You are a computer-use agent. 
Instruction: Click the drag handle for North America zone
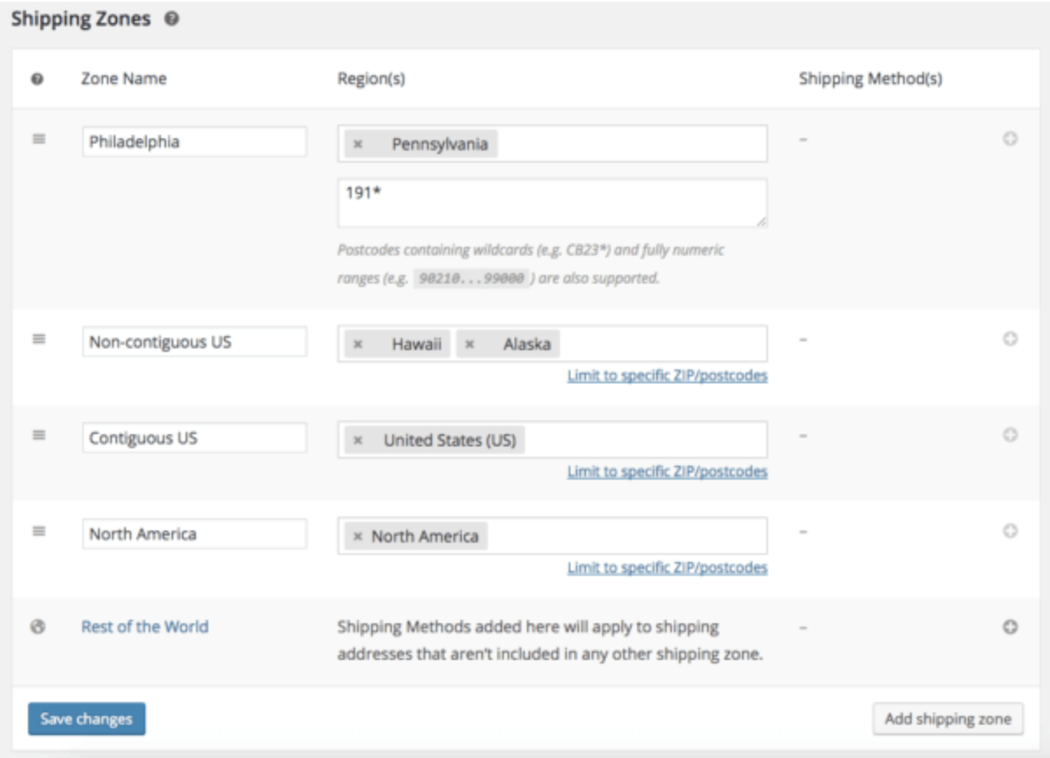pos(39,531)
